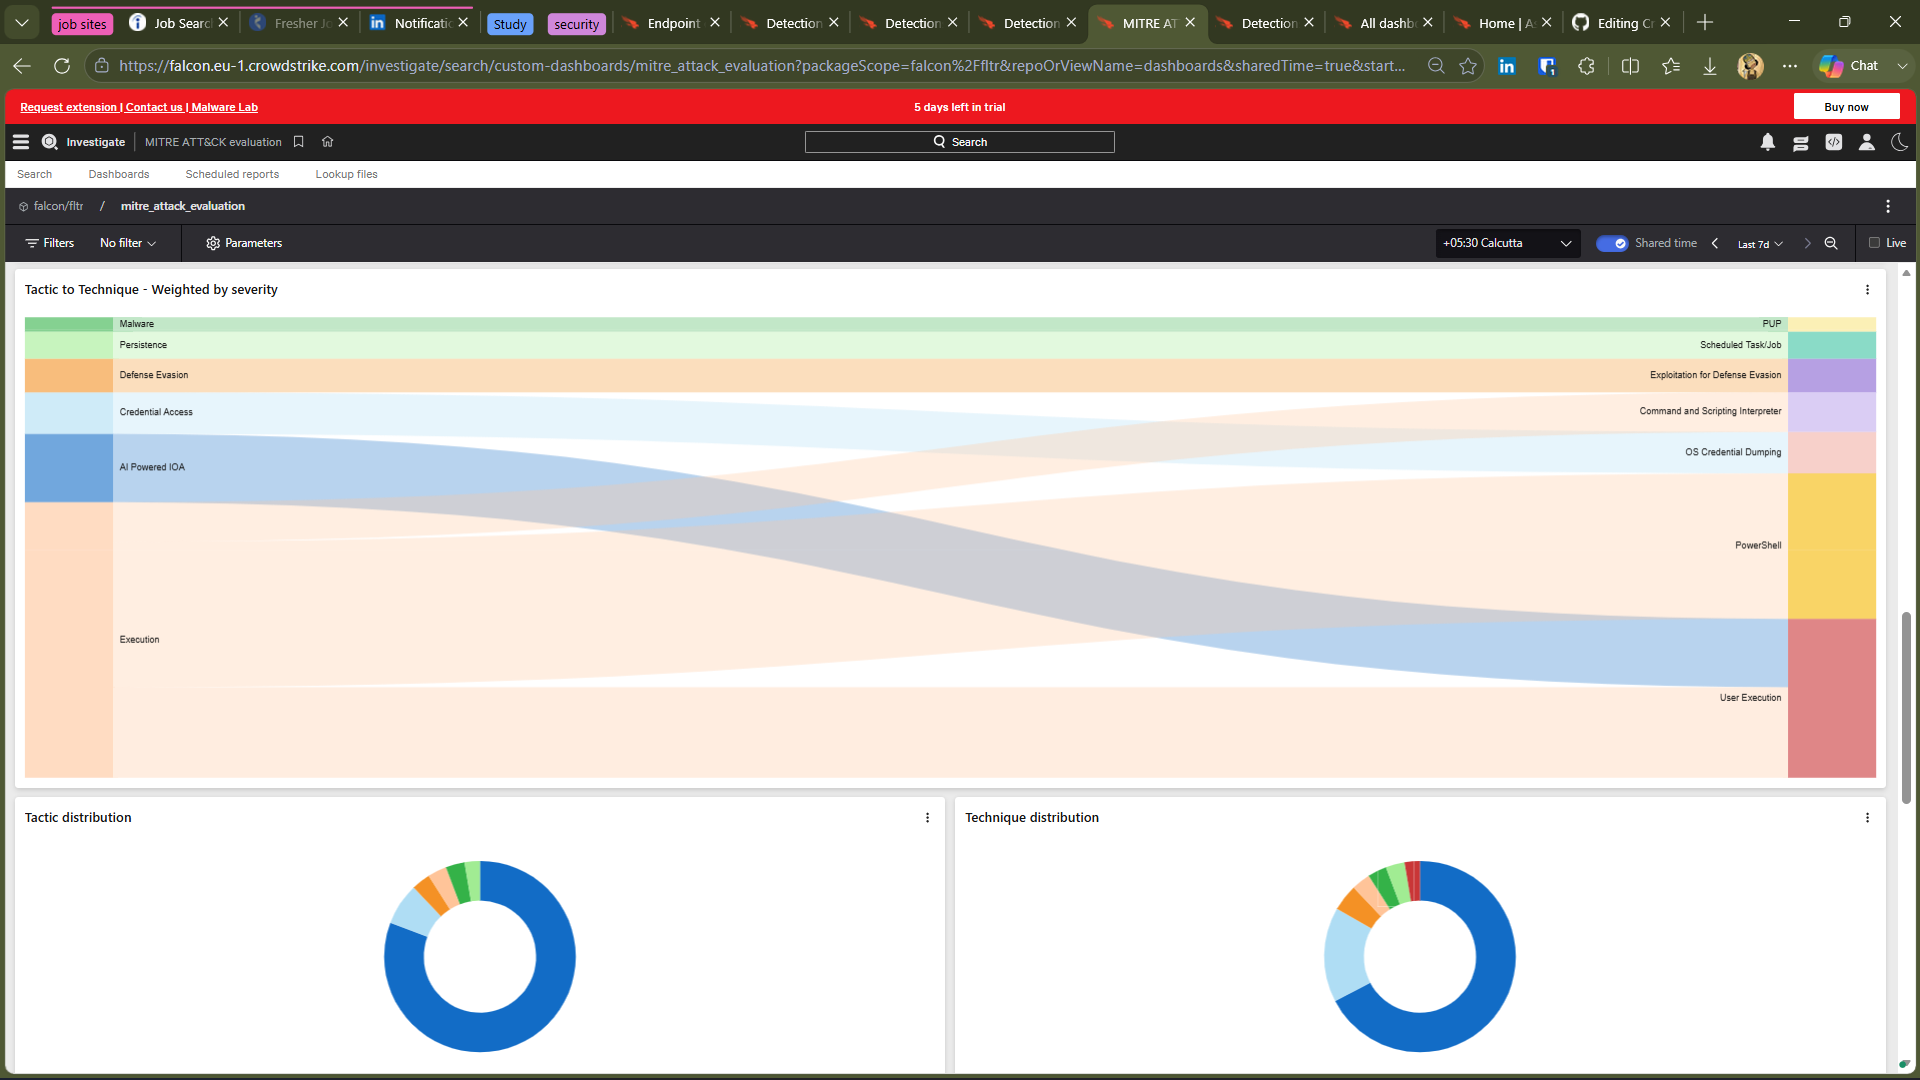1920x1080 pixels.
Task: Click the top Search input field
Action: point(959,142)
